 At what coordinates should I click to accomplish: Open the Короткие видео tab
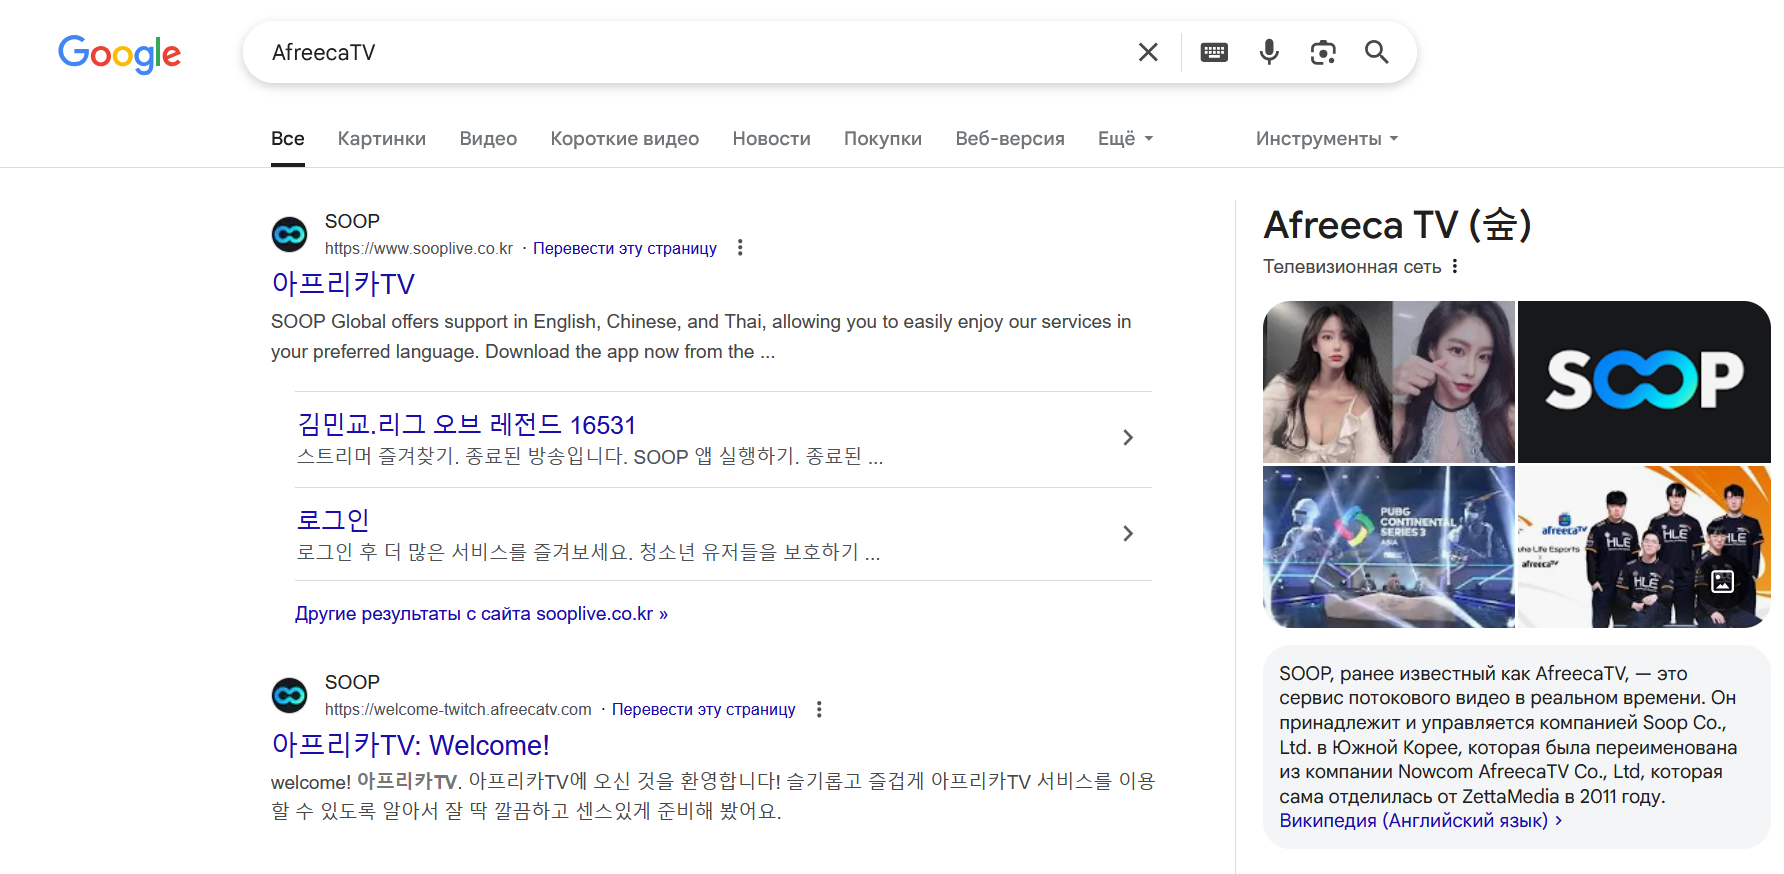[624, 139]
